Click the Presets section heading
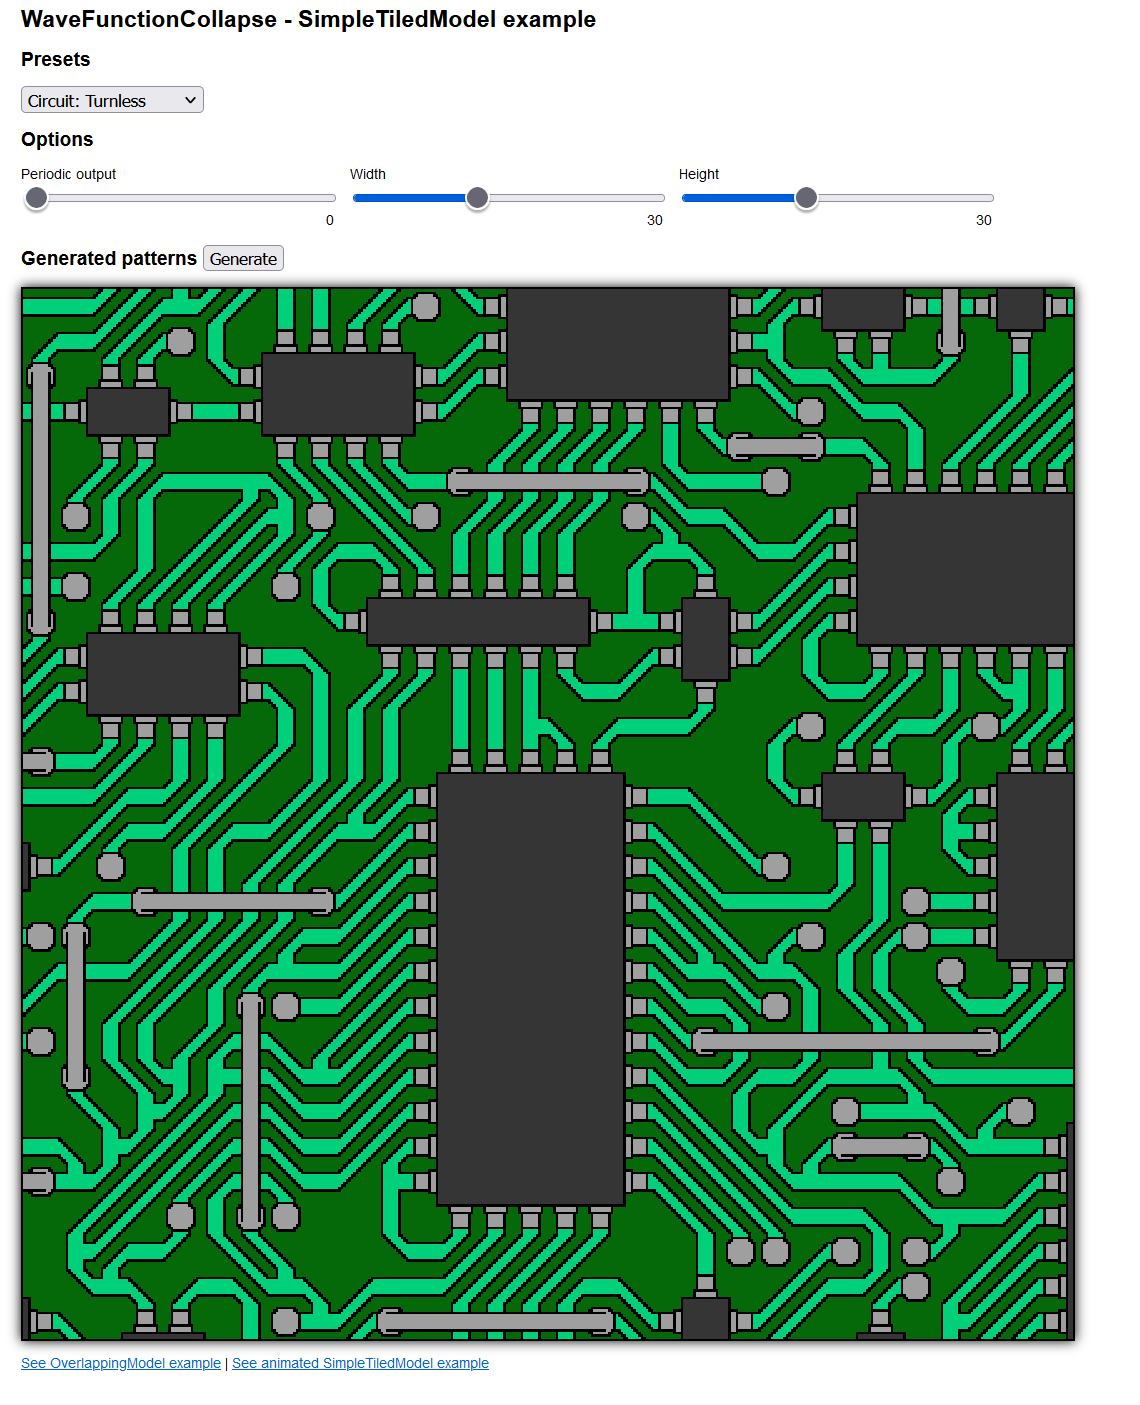The image size is (1140, 1405). (x=55, y=59)
